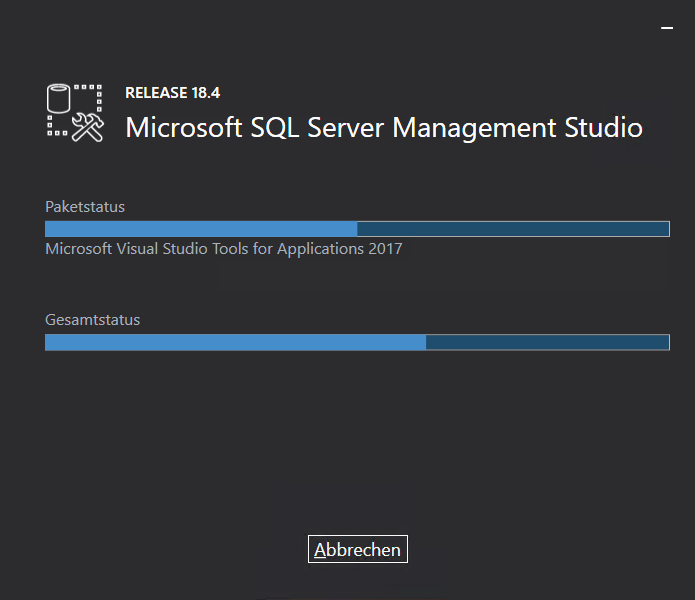Click the filled part of Paketstatus bar
The image size is (695, 600).
200,229
